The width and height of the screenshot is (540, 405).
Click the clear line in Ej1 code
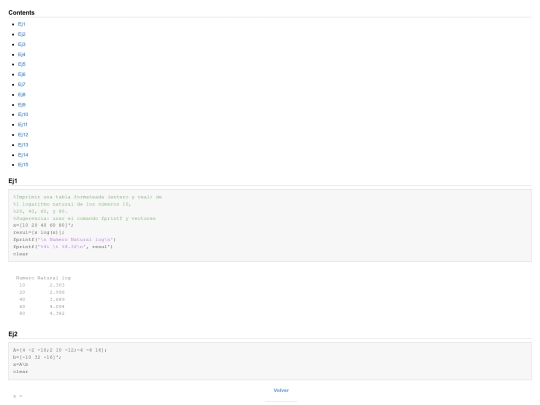tap(20, 254)
